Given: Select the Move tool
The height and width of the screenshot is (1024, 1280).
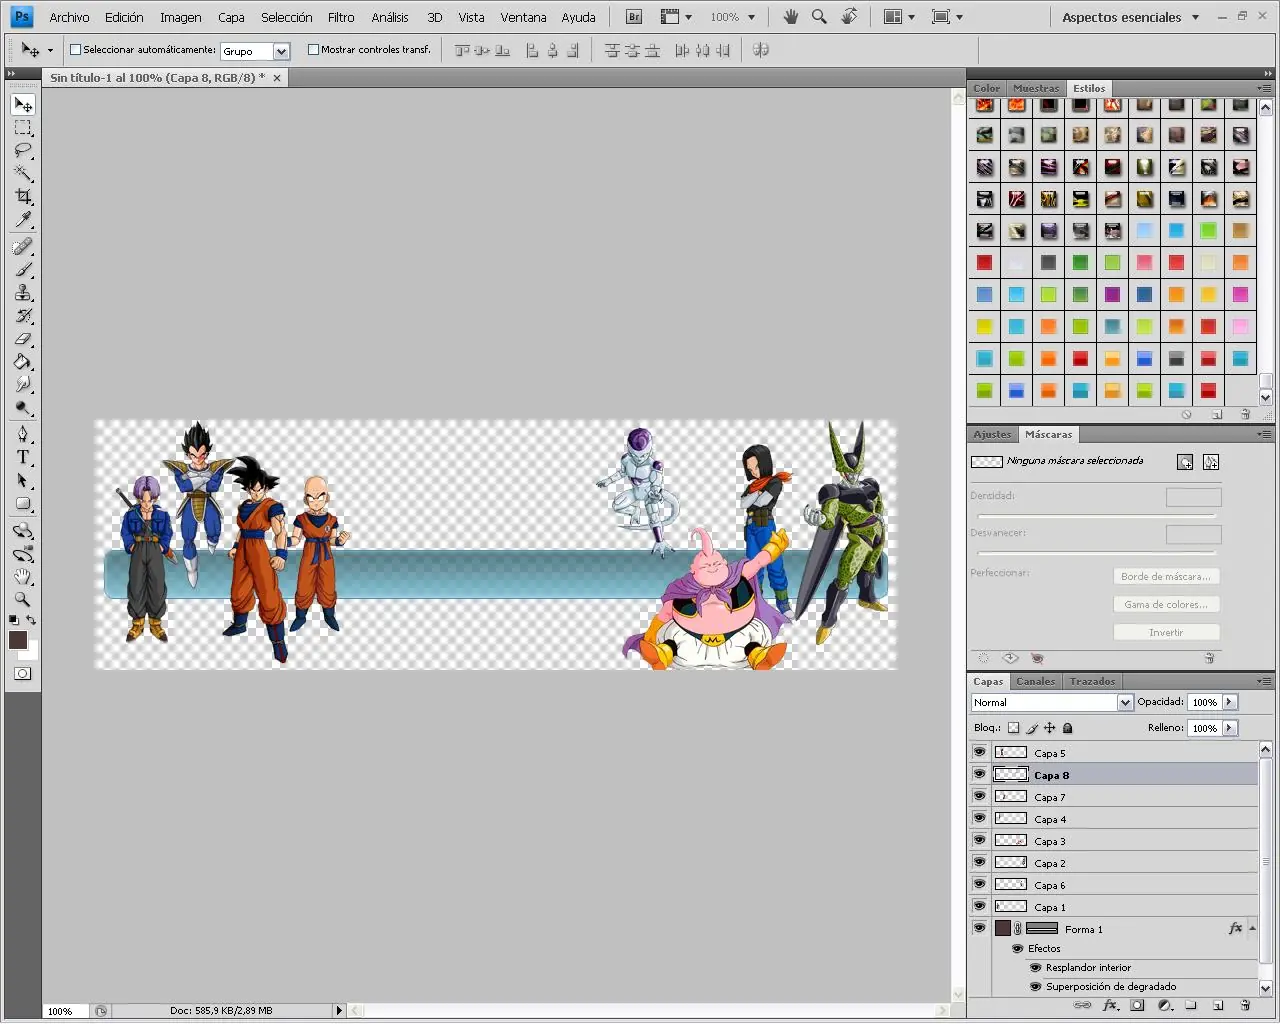Looking at the screenshot, I should pos(23,105).
